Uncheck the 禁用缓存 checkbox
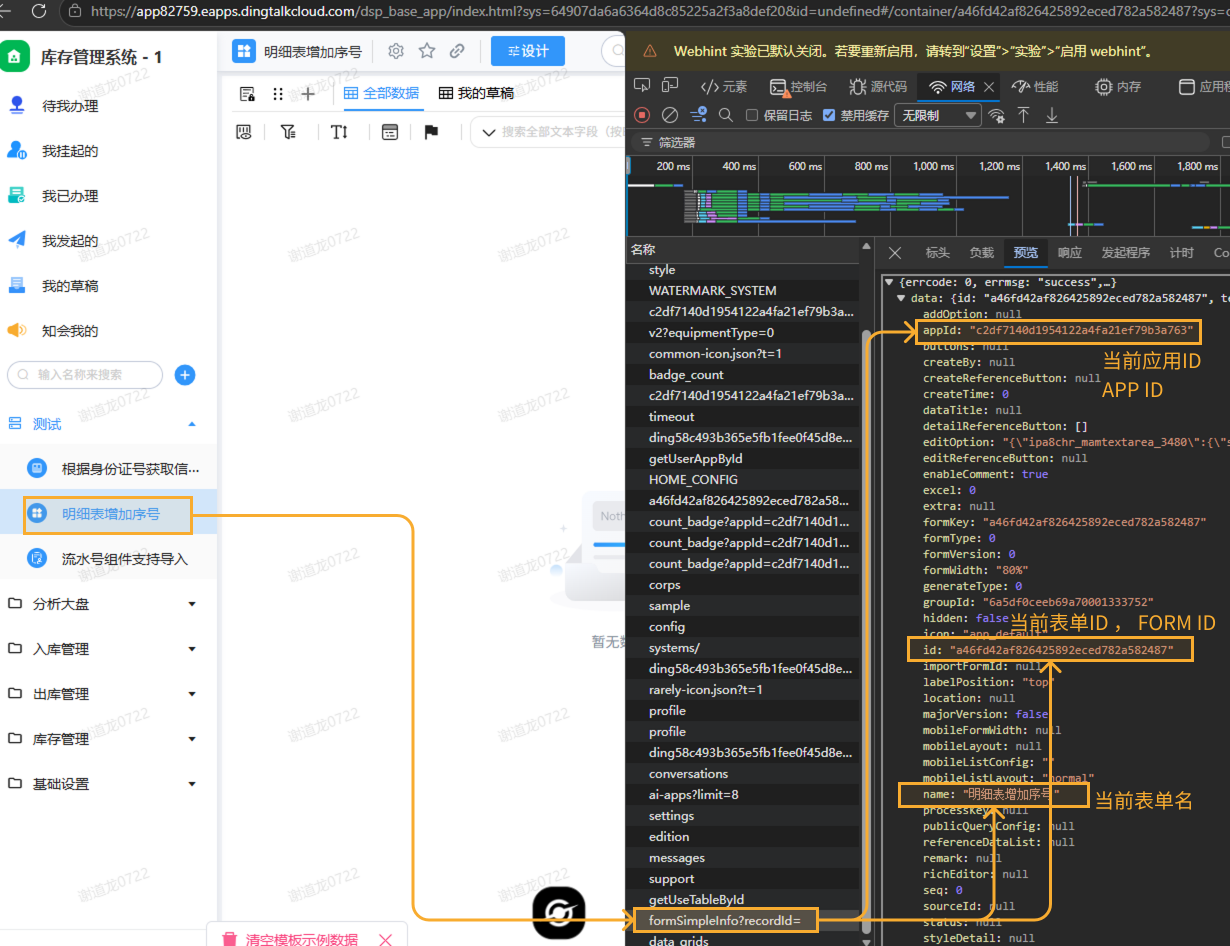The width and height of the screenshot is (1230, 946). [829, 115]
